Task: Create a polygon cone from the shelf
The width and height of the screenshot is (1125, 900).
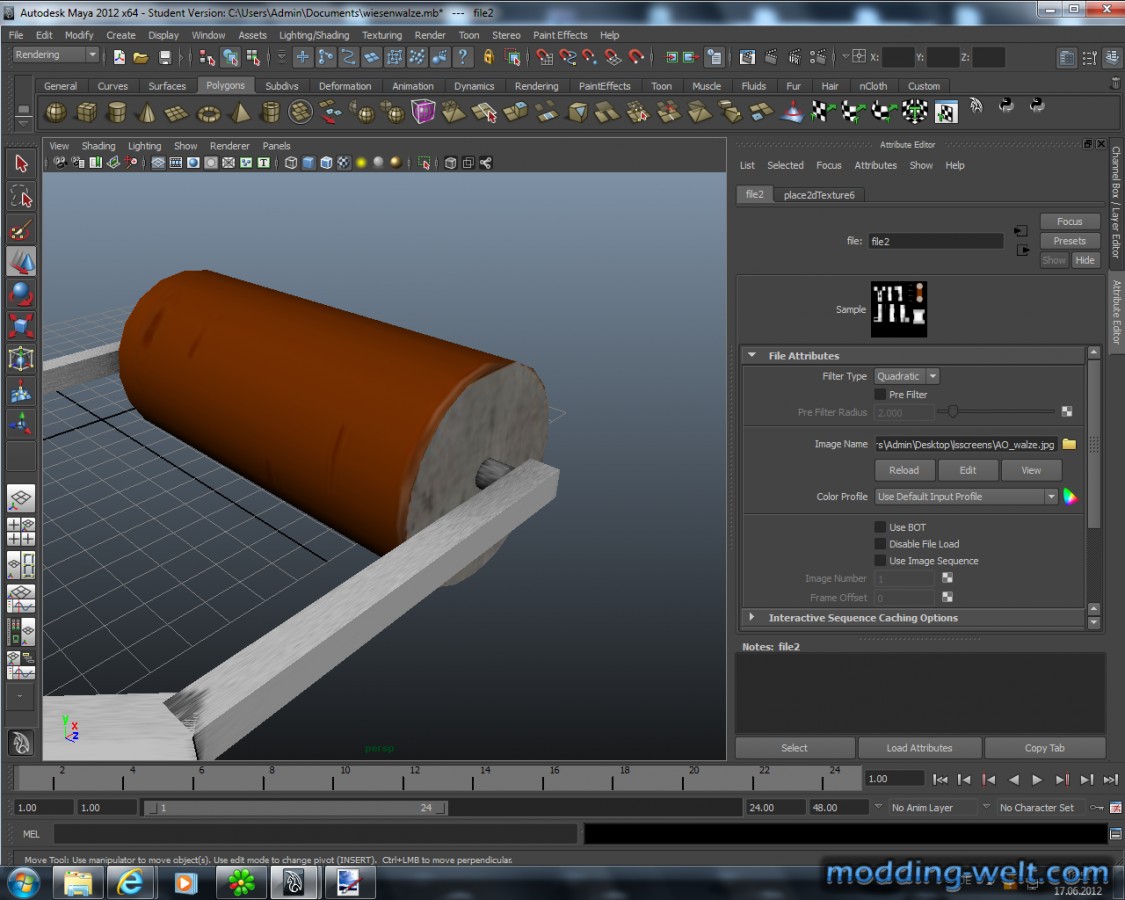Action: pos(146,113)
